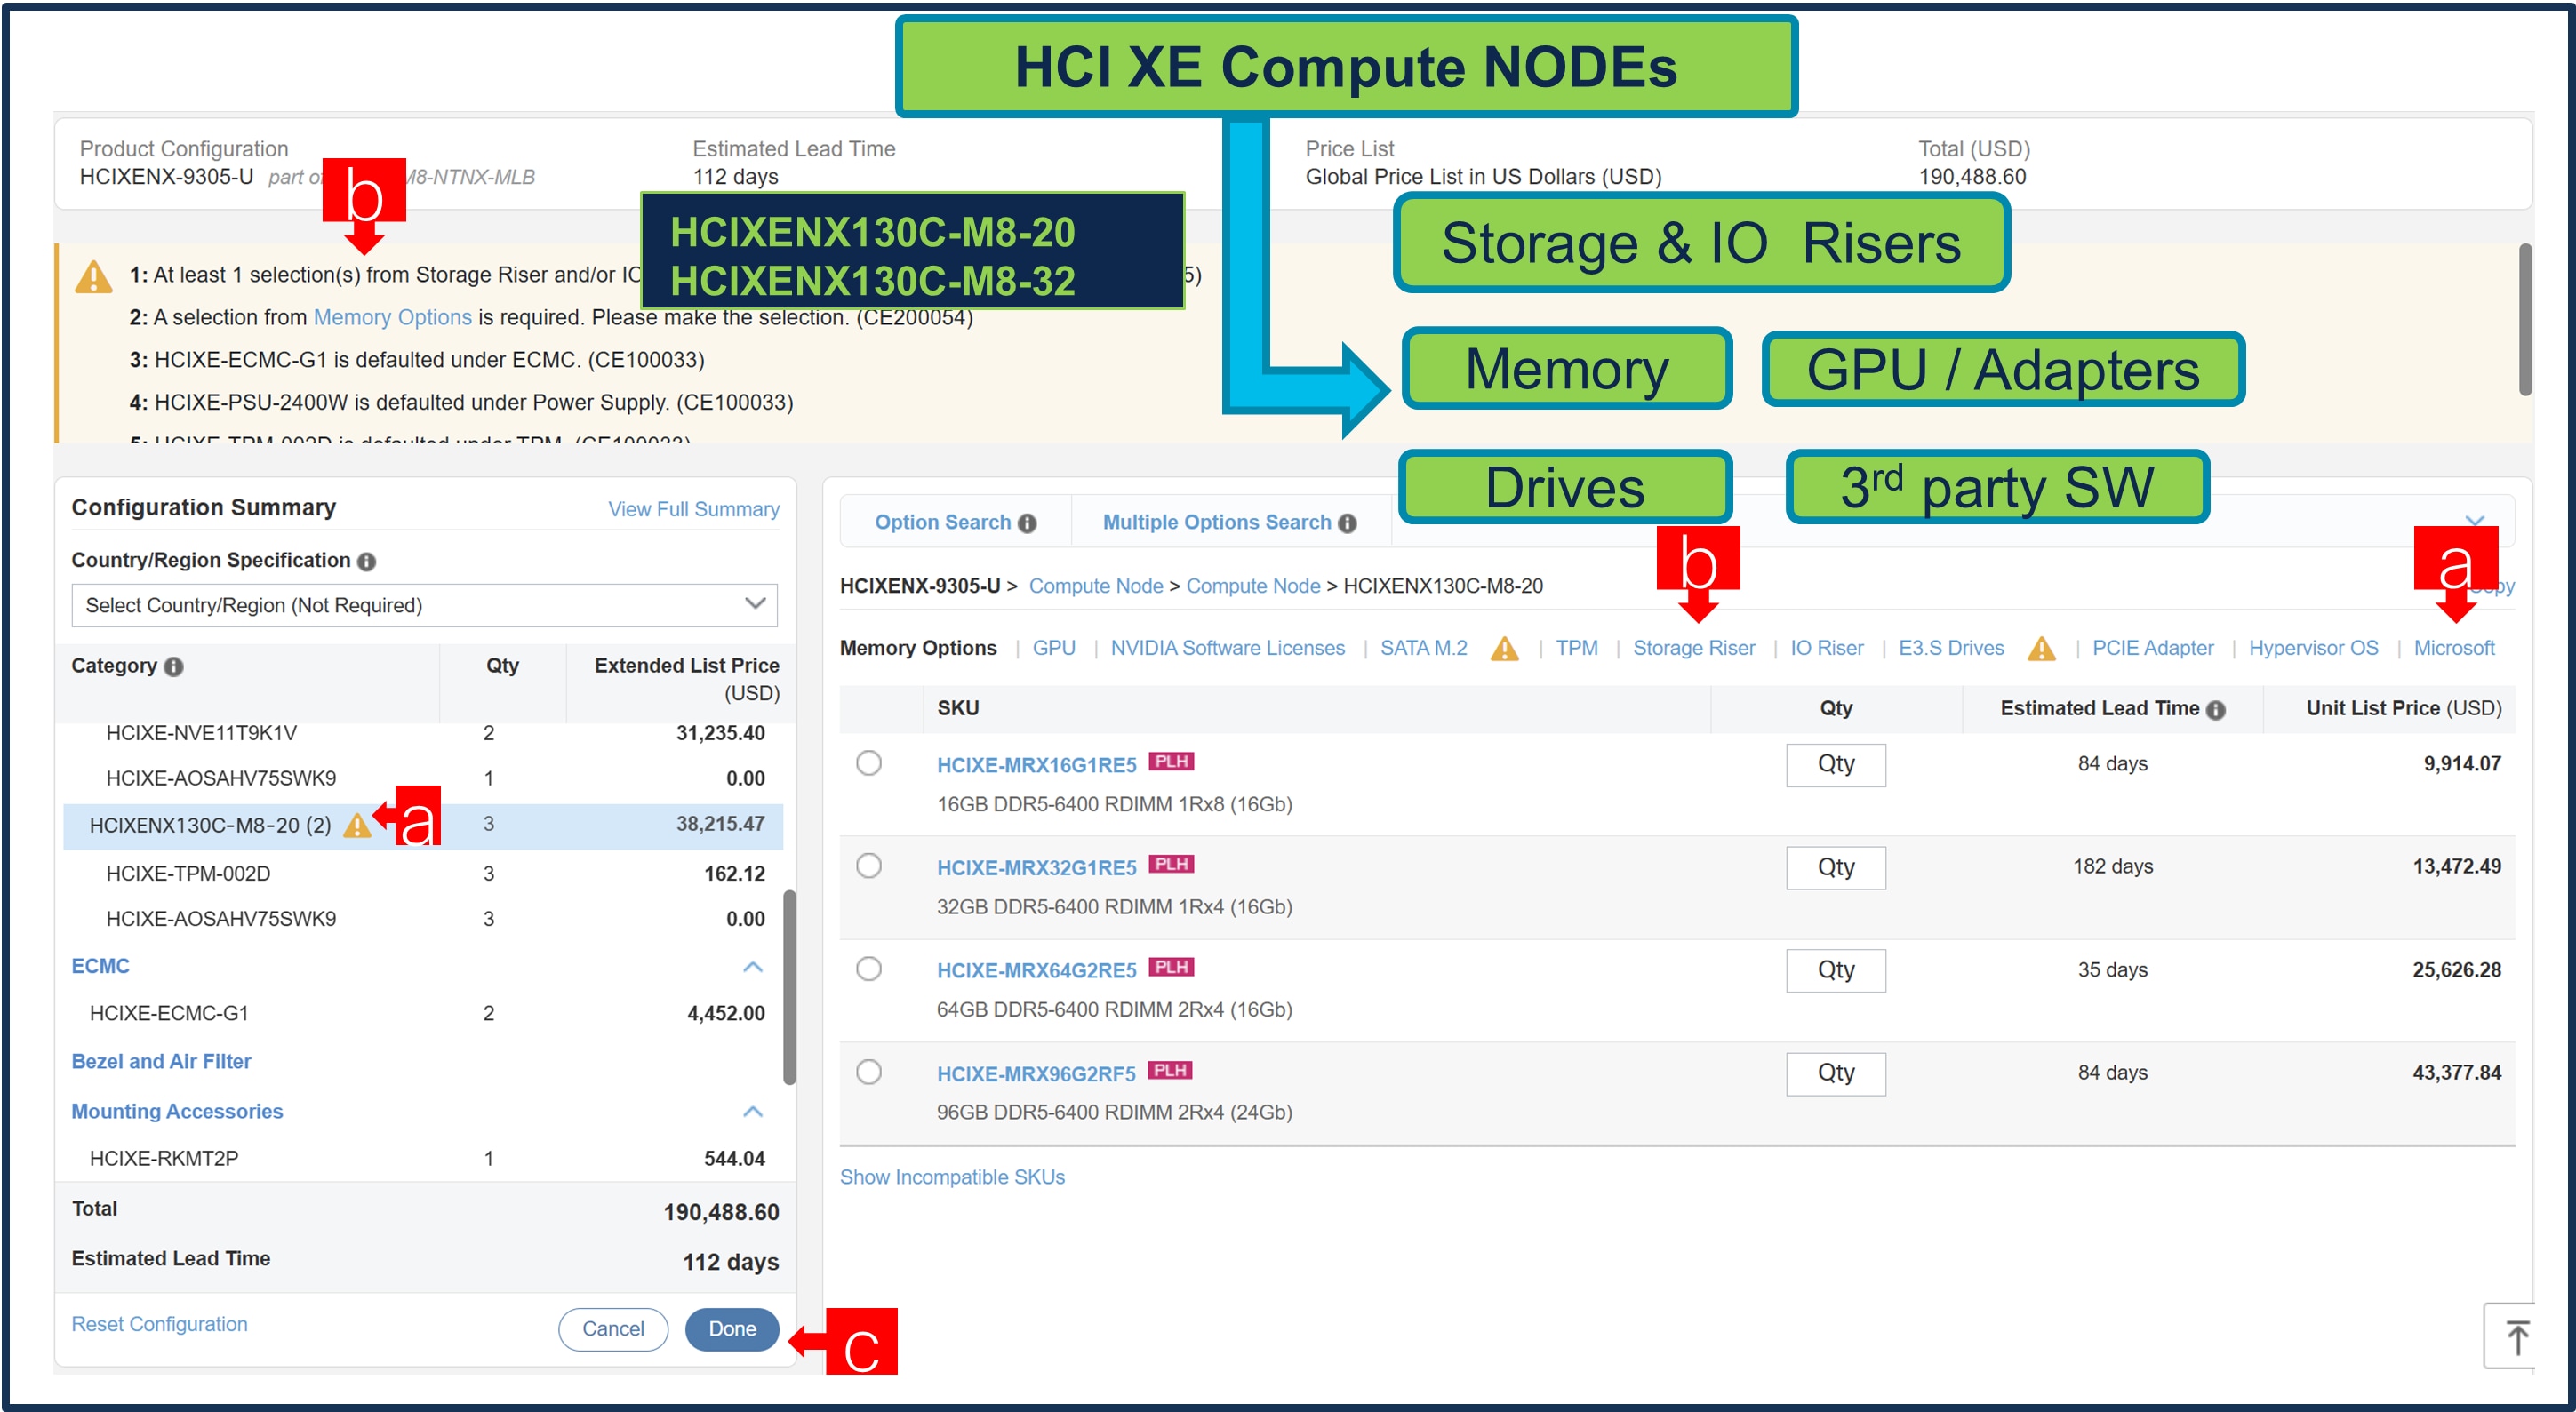Click the Estimated Lead Time column info icon

2216,709
